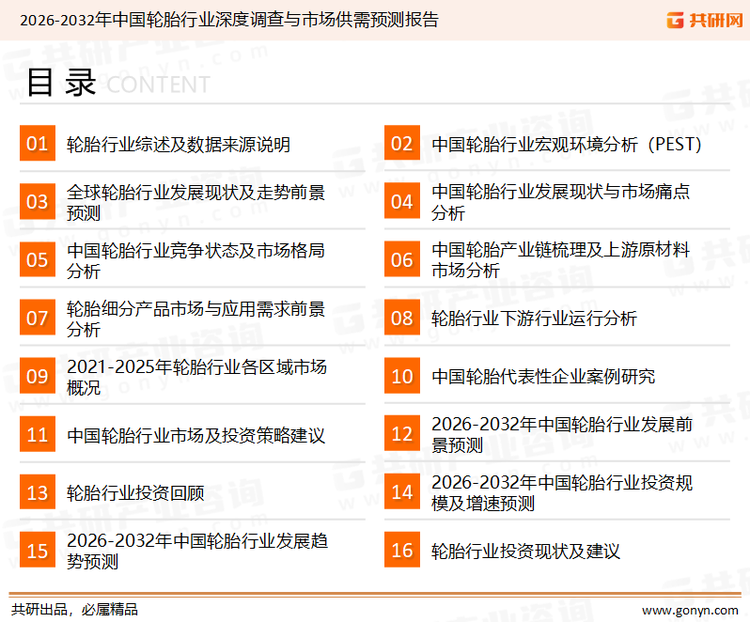Select entry 中国轮胎行业宏观环境分析 (PEST)
Screen dimensions: 750x622
pyautogui.click(x=566, y=144)
